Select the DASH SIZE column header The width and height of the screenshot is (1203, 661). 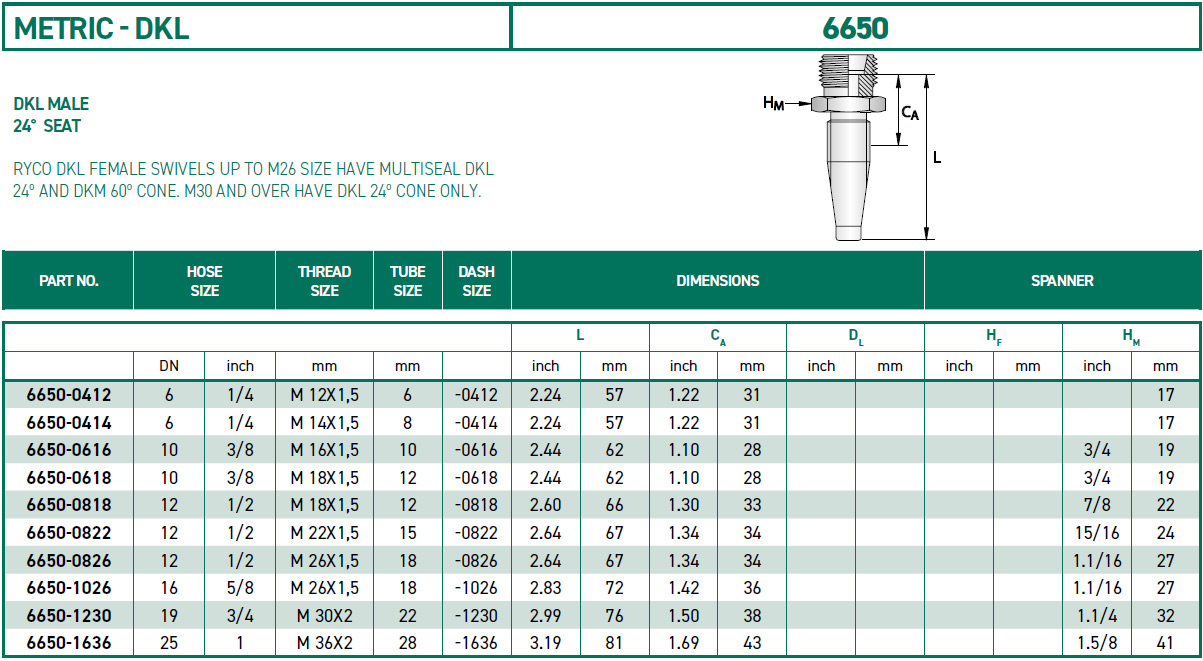point(476,281)
